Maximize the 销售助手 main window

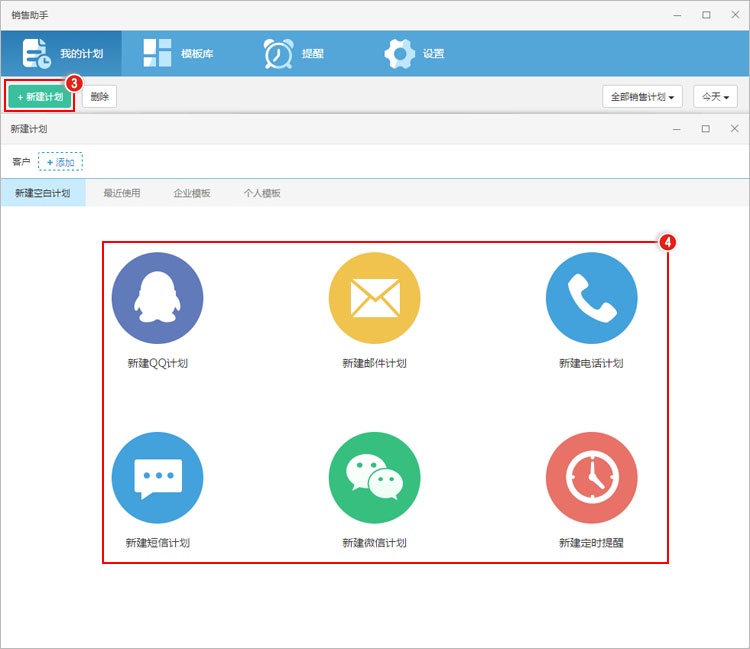coord(706,15)
